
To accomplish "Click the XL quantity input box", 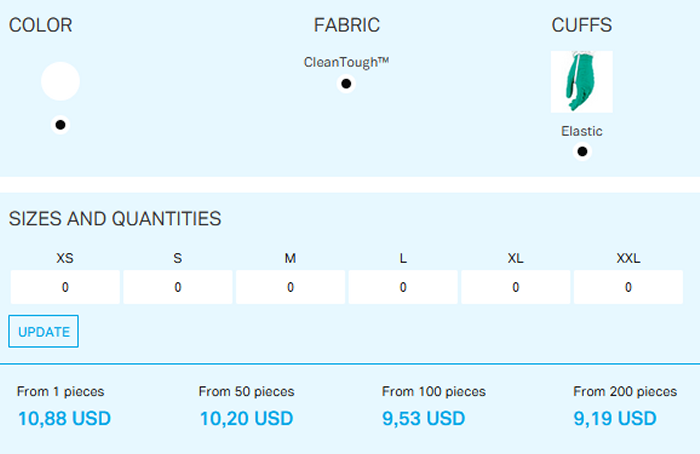I will click(x=515, y=288).
